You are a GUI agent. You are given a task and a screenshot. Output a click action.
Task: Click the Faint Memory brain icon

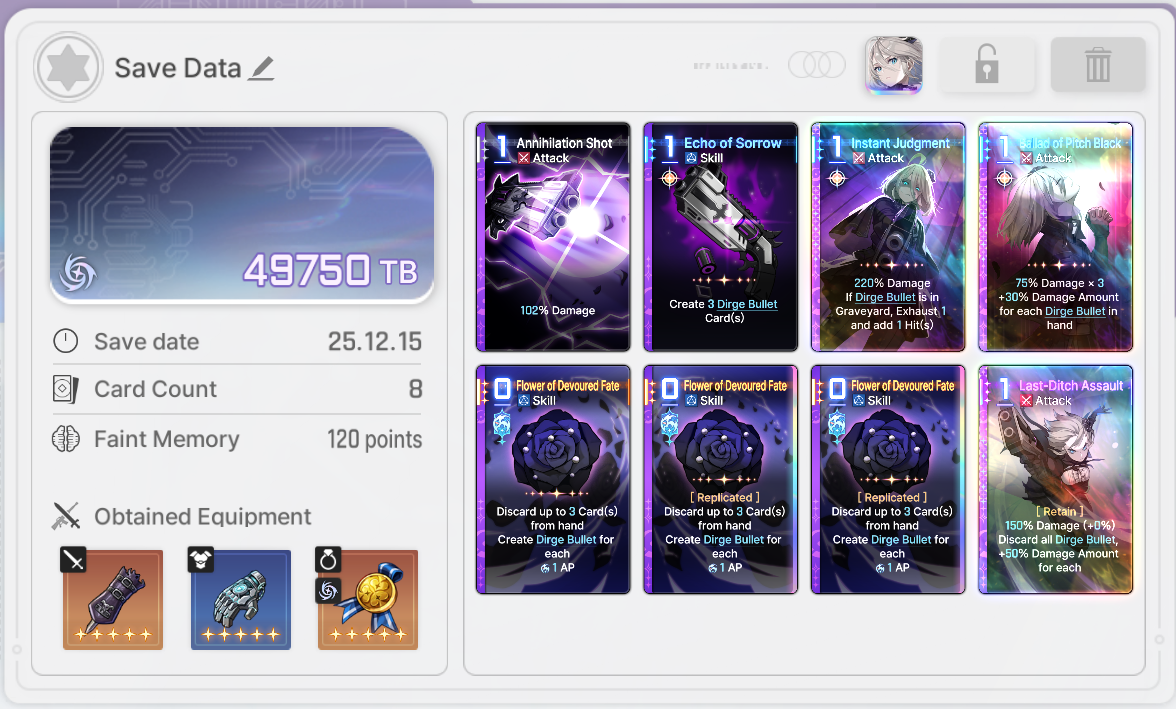(x=66, y=439)
